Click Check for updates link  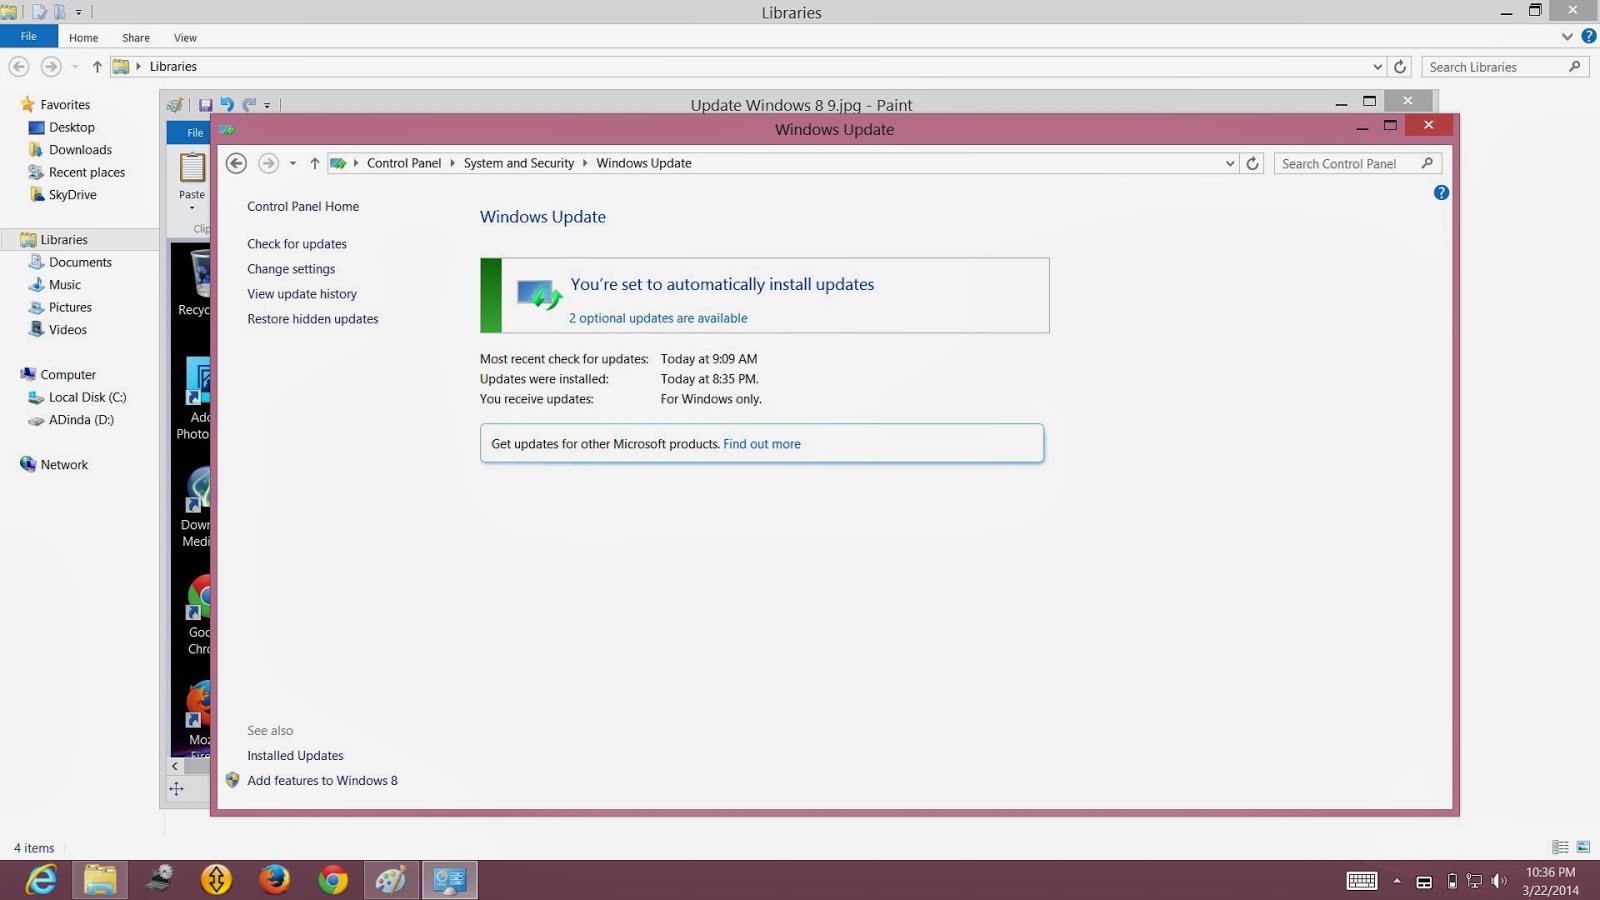297,244
